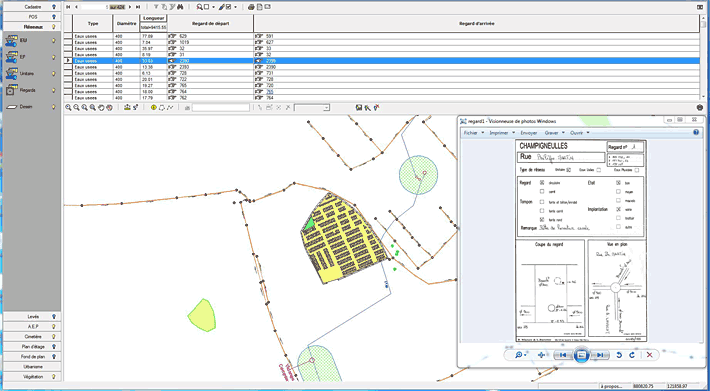This screenshot has width=710, height=391.
Task: Click the Dessin layer icon
Action: click(x=11, y=107)
